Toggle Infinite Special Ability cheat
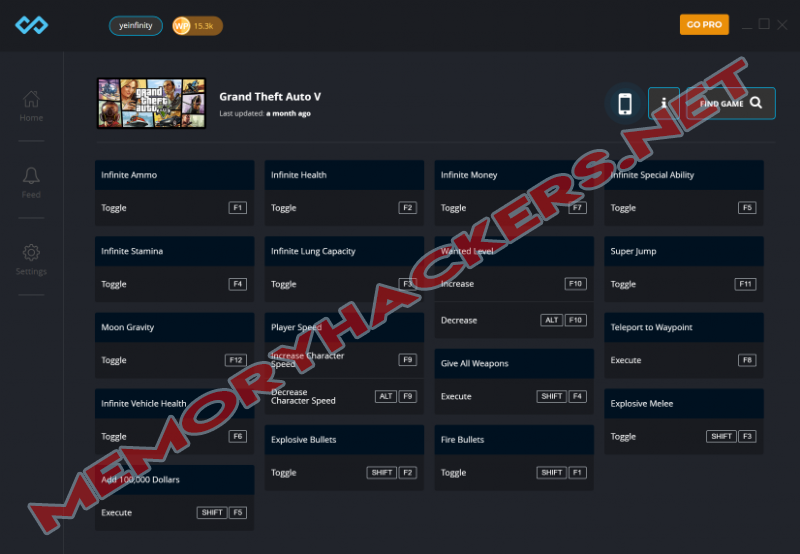 (684, 208)
